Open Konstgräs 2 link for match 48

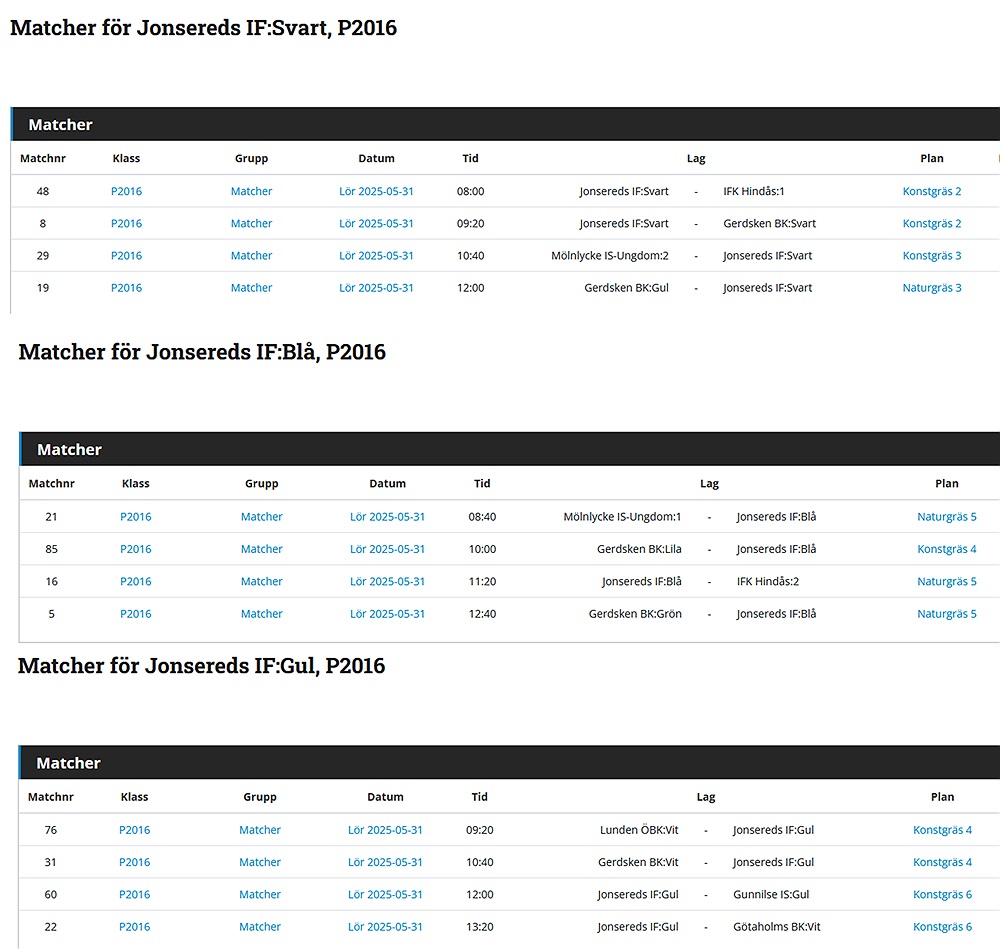[x=931, y=191]
